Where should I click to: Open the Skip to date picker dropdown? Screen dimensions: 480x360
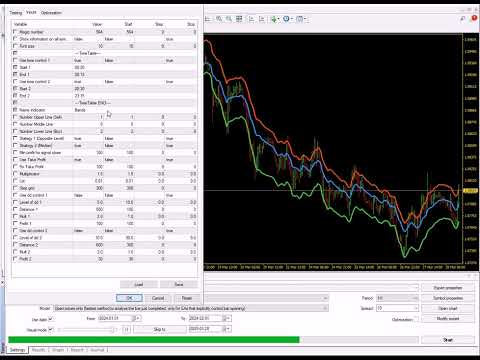pos(228,329)
